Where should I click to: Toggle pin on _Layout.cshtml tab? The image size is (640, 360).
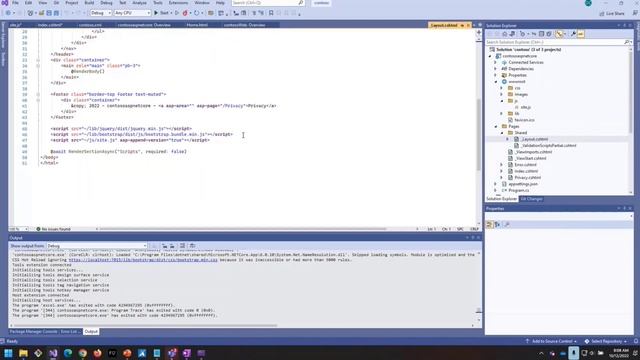click(x=462, y=25)
